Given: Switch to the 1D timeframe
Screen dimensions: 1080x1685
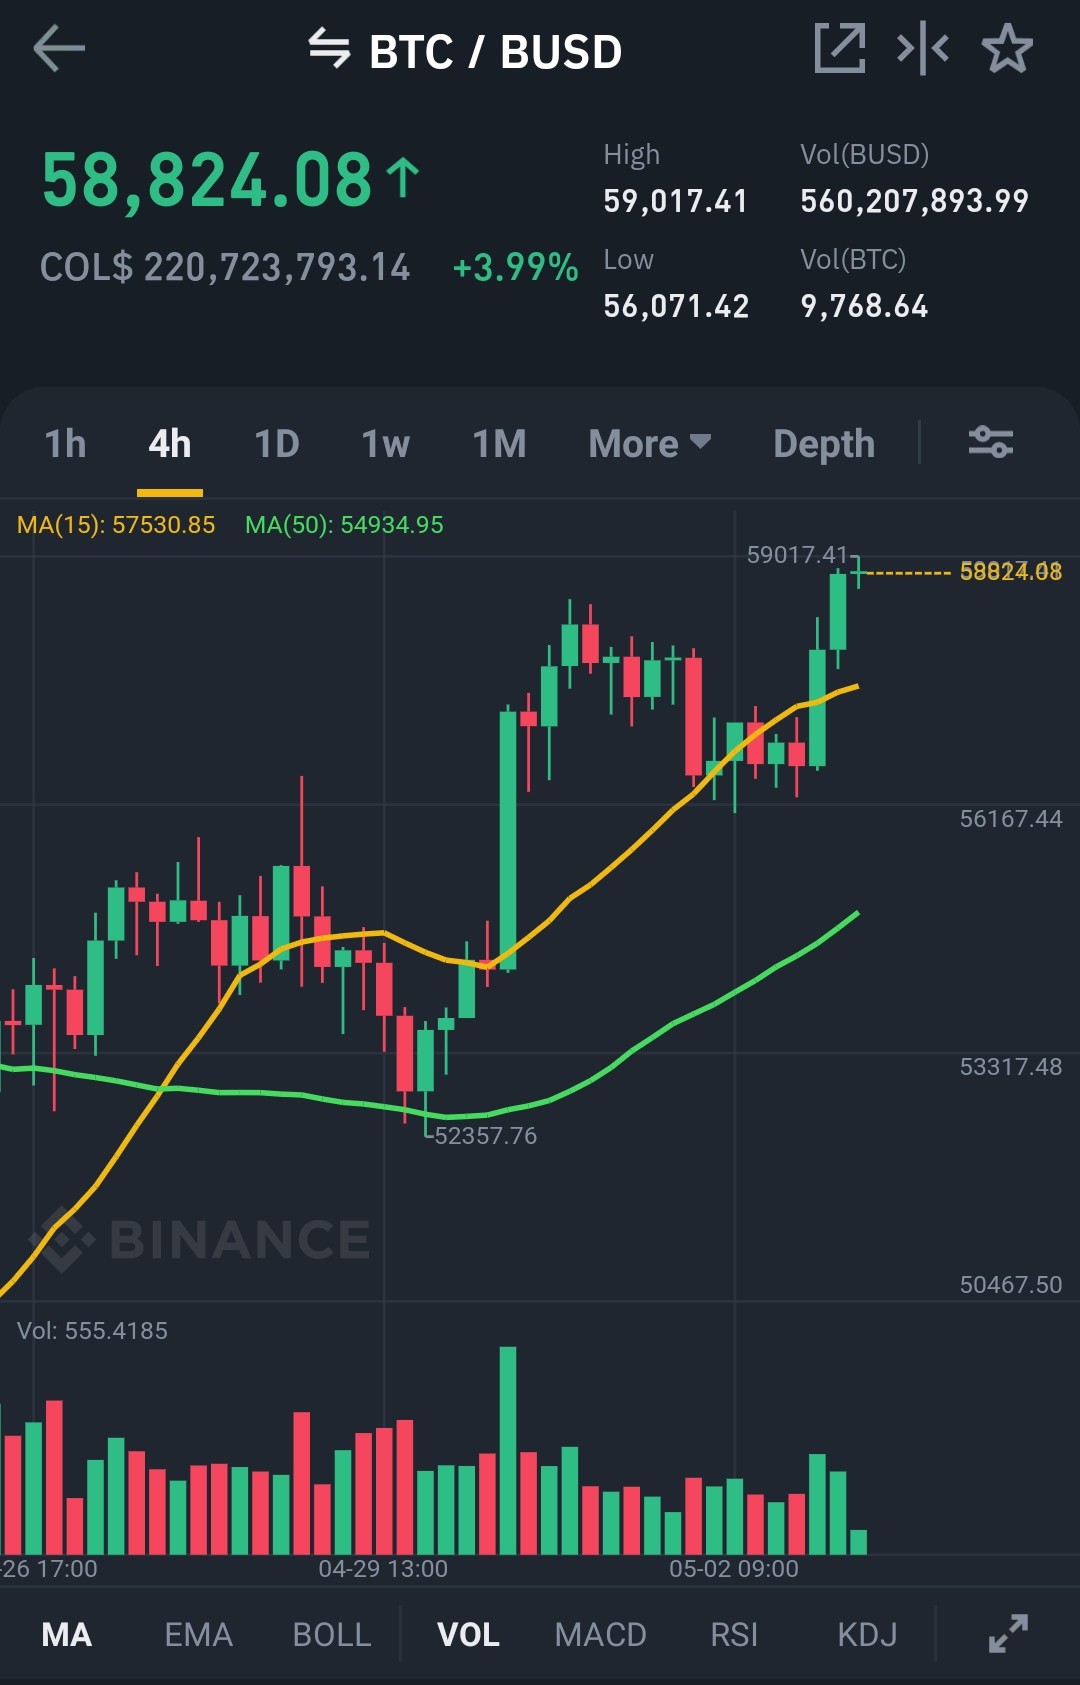Looking at the screenshot, I should (277, 444).
